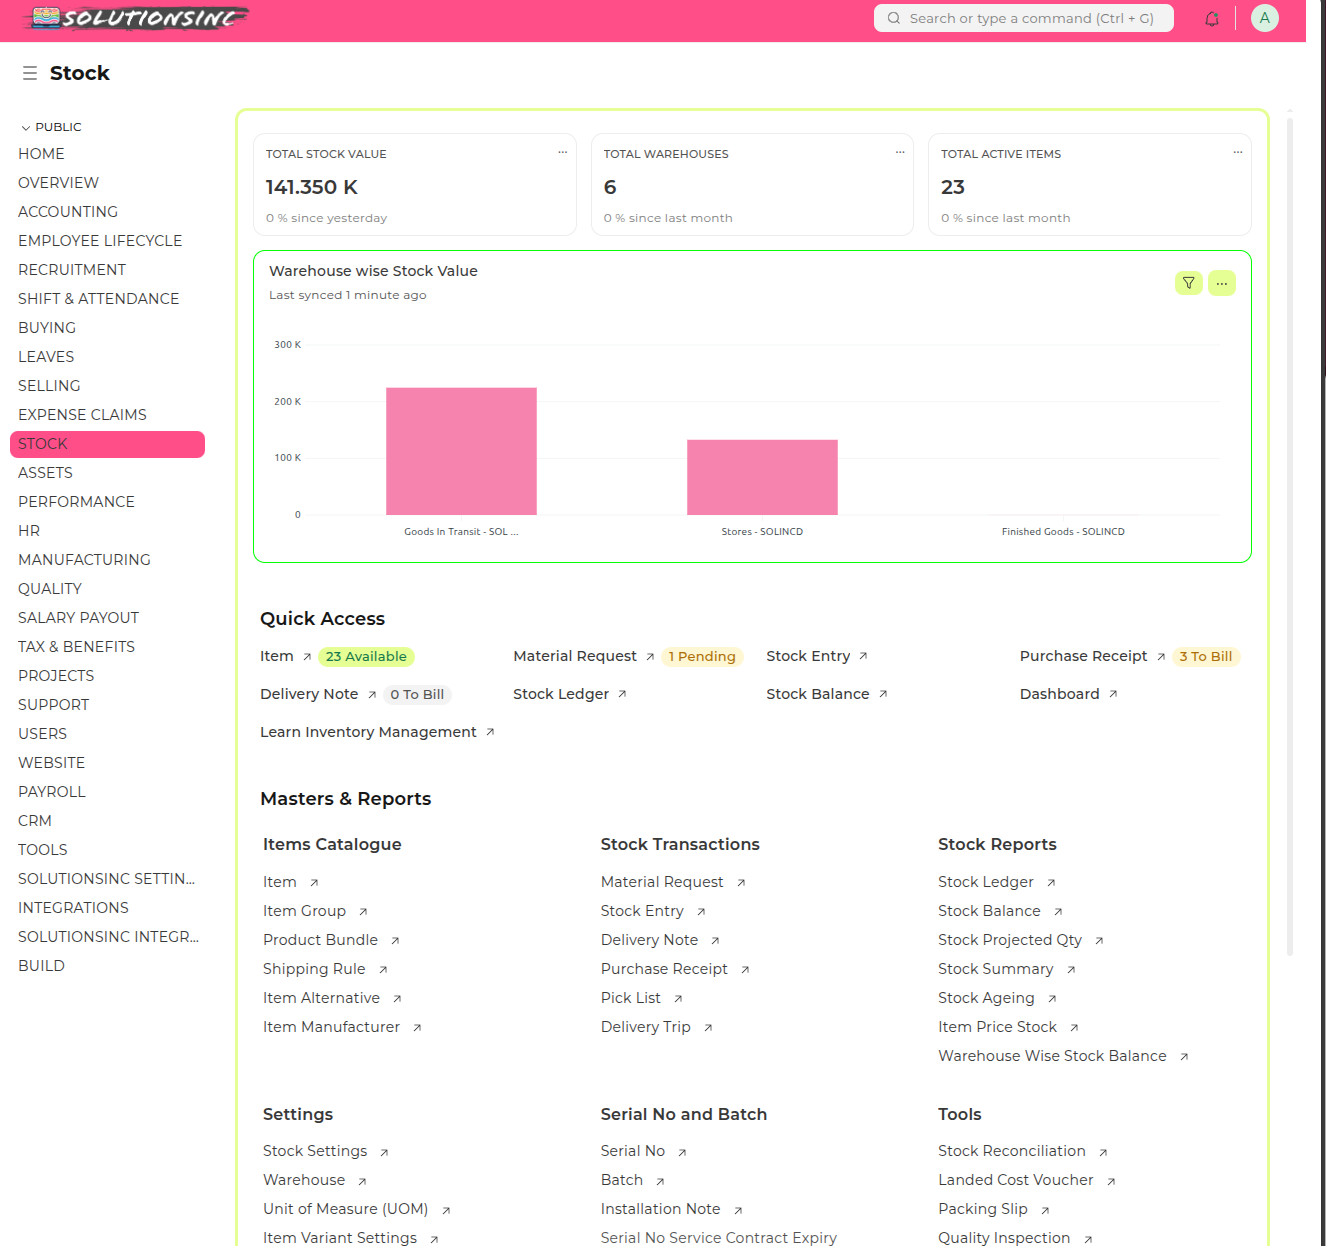
Task: Open Packing Slip link
Action: tap(983, 1209)
